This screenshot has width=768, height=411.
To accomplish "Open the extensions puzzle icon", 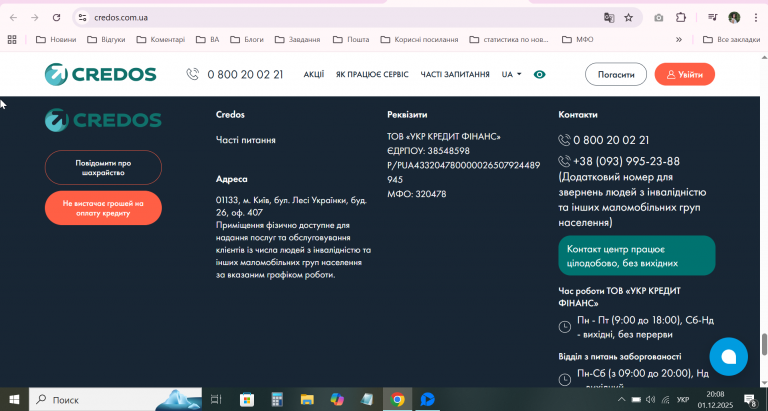I will point(681,18).
